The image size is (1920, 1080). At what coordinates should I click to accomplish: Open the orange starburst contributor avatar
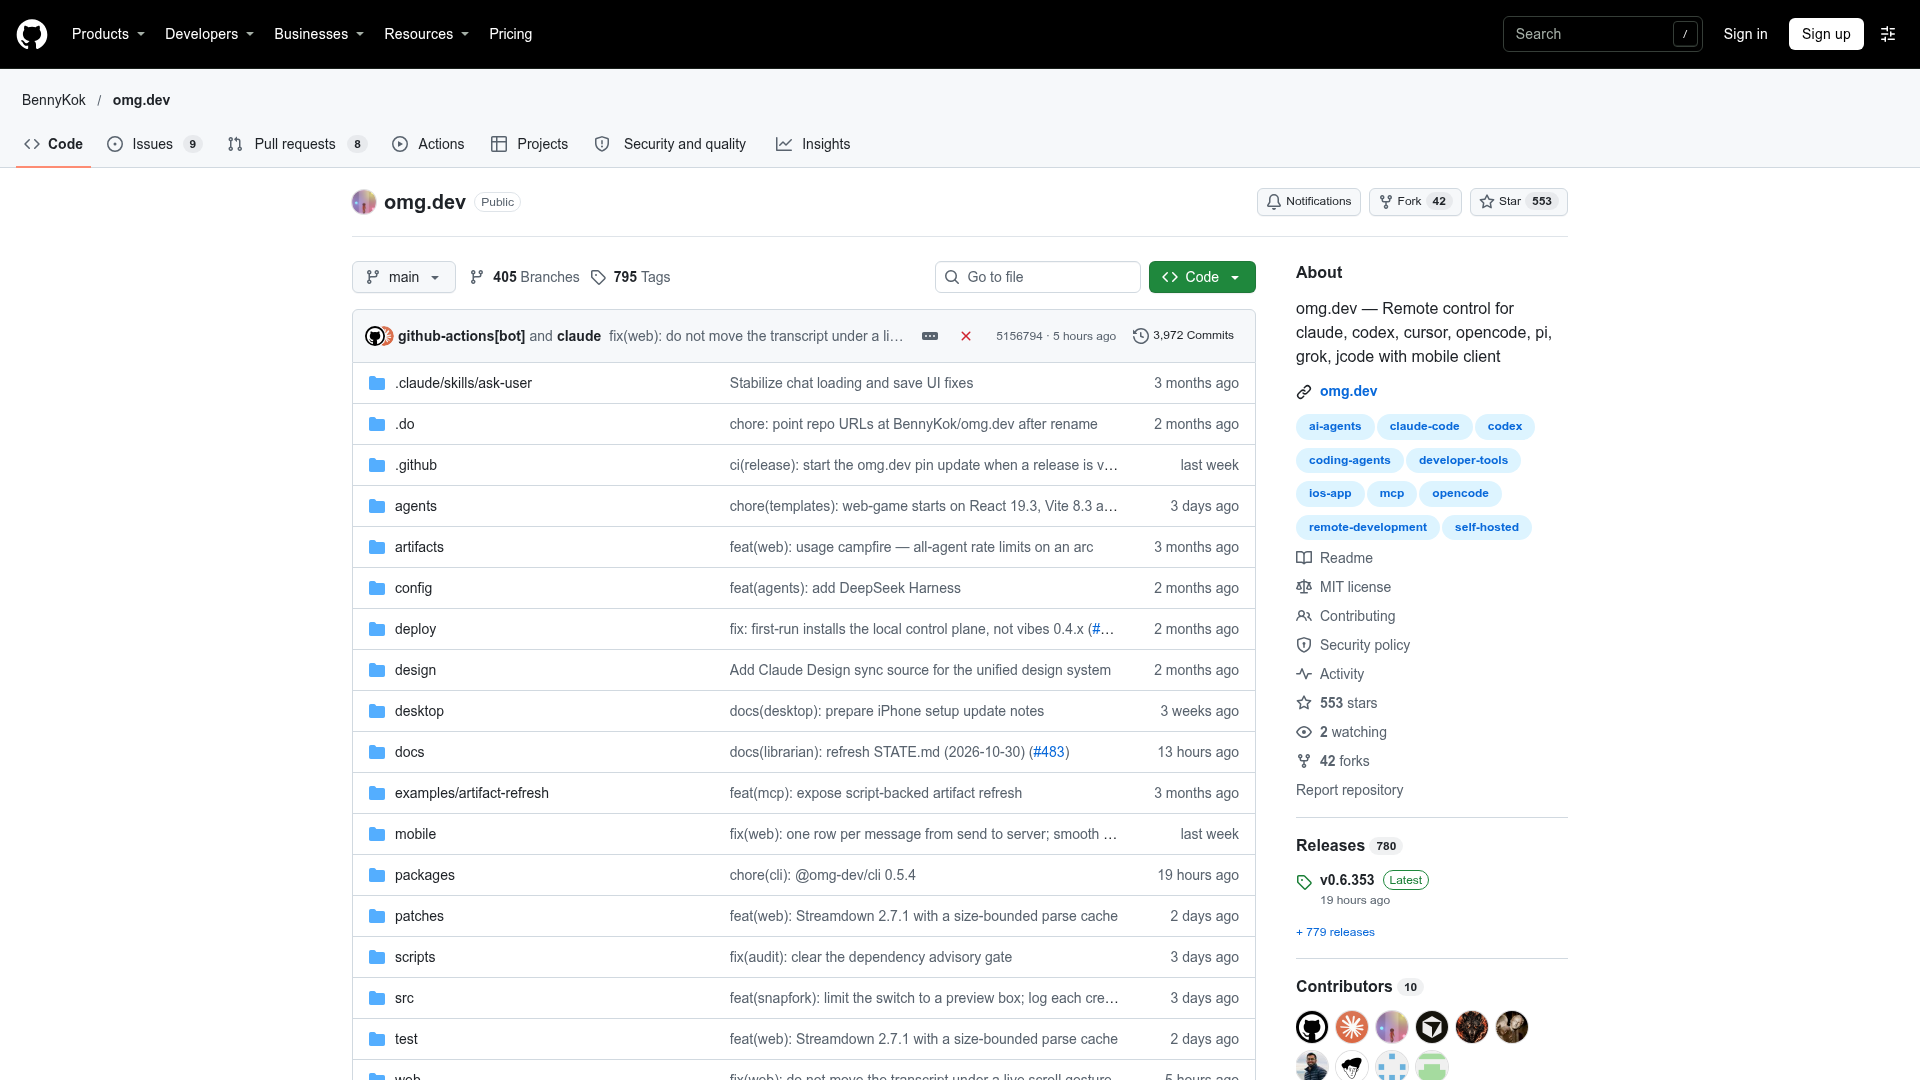click(1352, 1027)
